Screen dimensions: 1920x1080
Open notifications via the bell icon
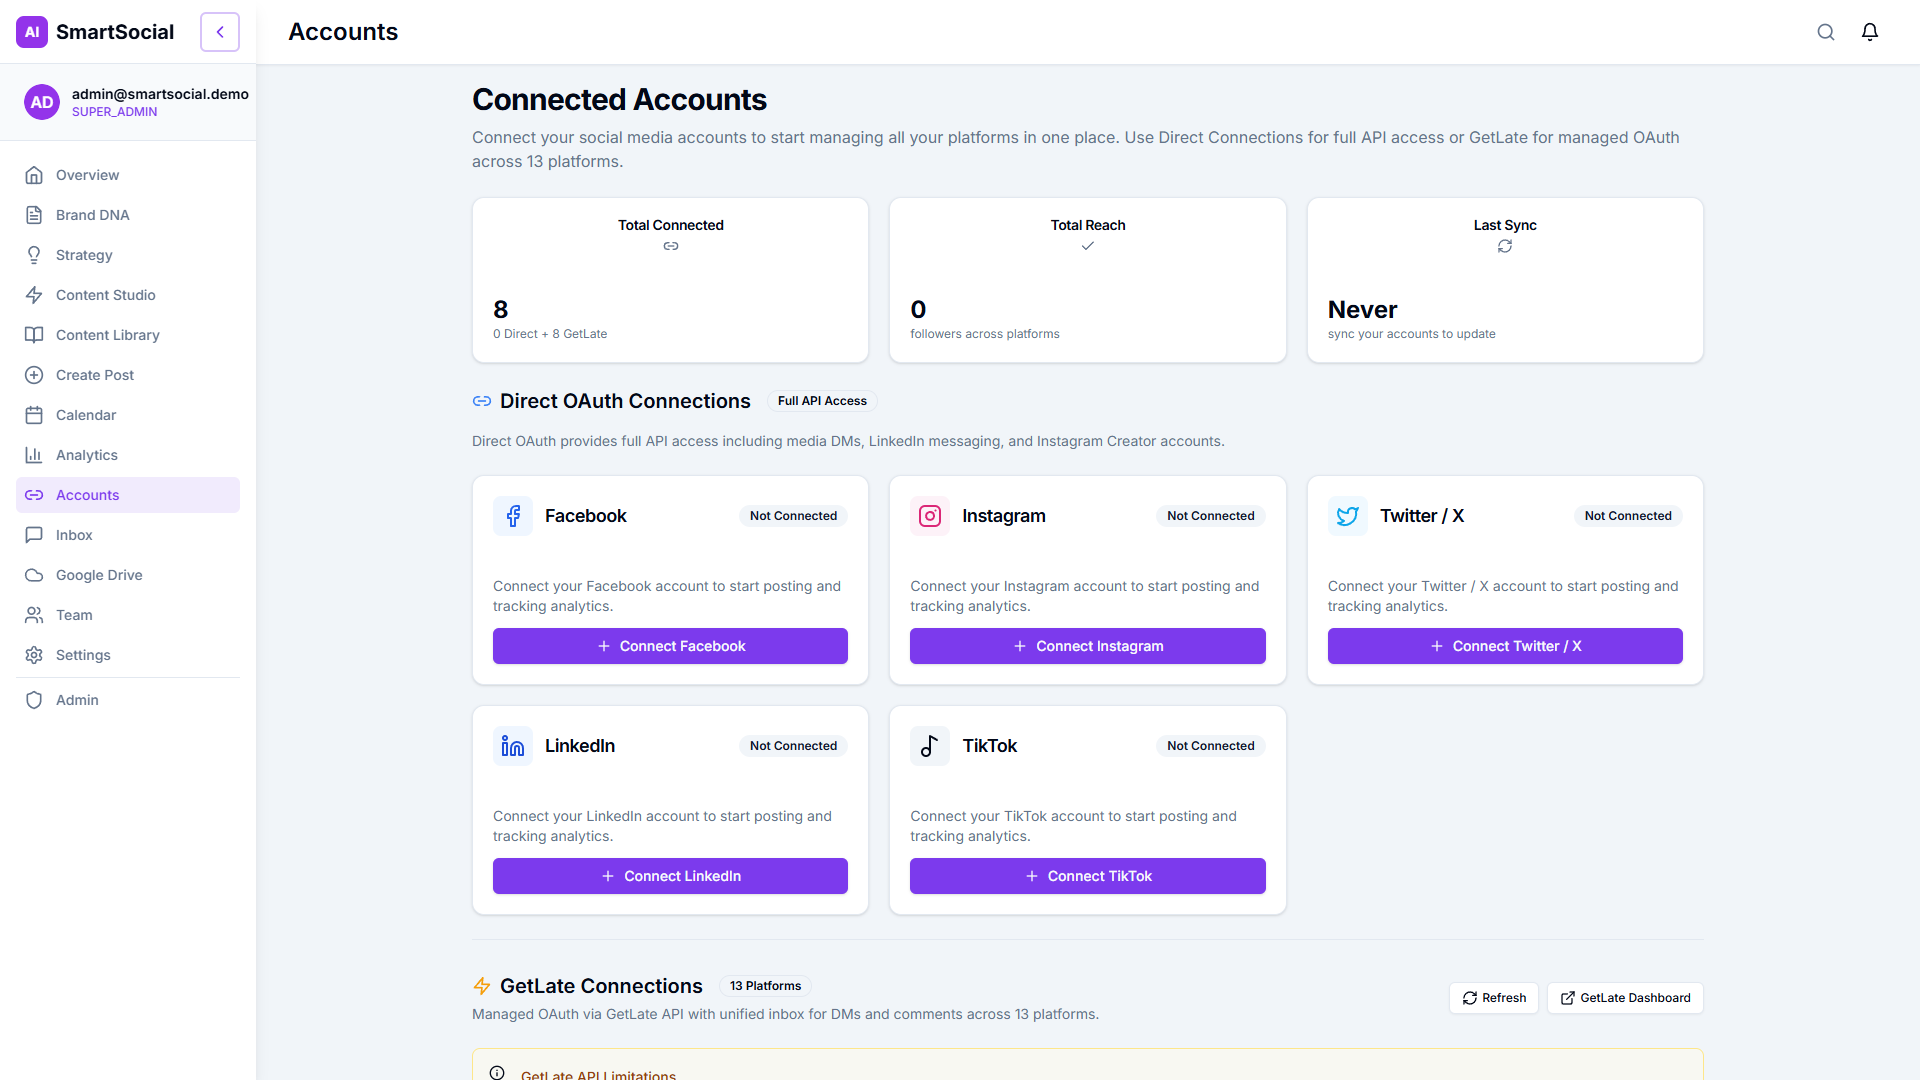pos(1870,32)
